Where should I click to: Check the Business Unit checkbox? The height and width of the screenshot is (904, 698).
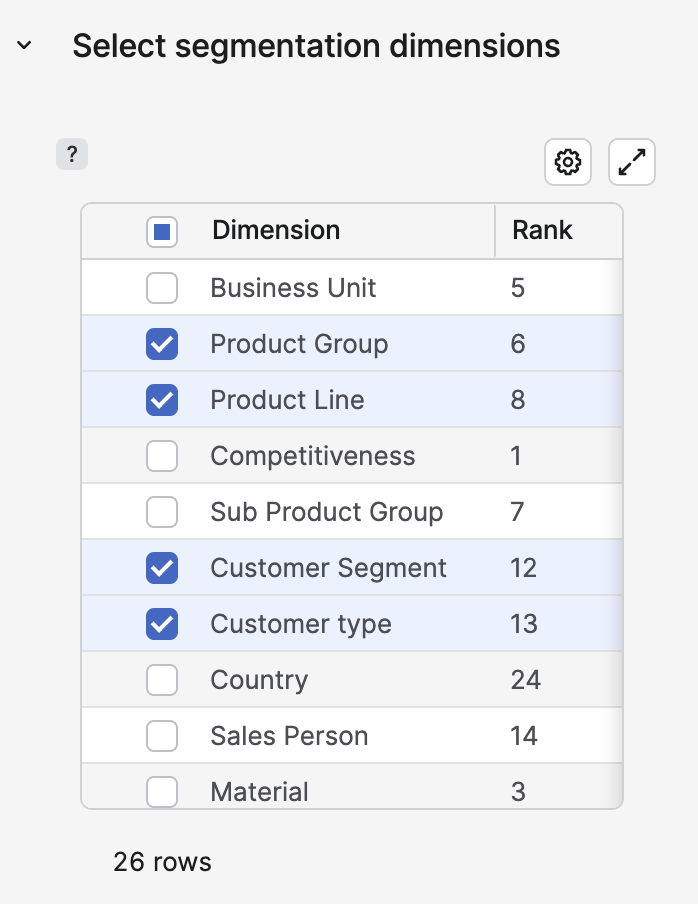click(162, 288)
